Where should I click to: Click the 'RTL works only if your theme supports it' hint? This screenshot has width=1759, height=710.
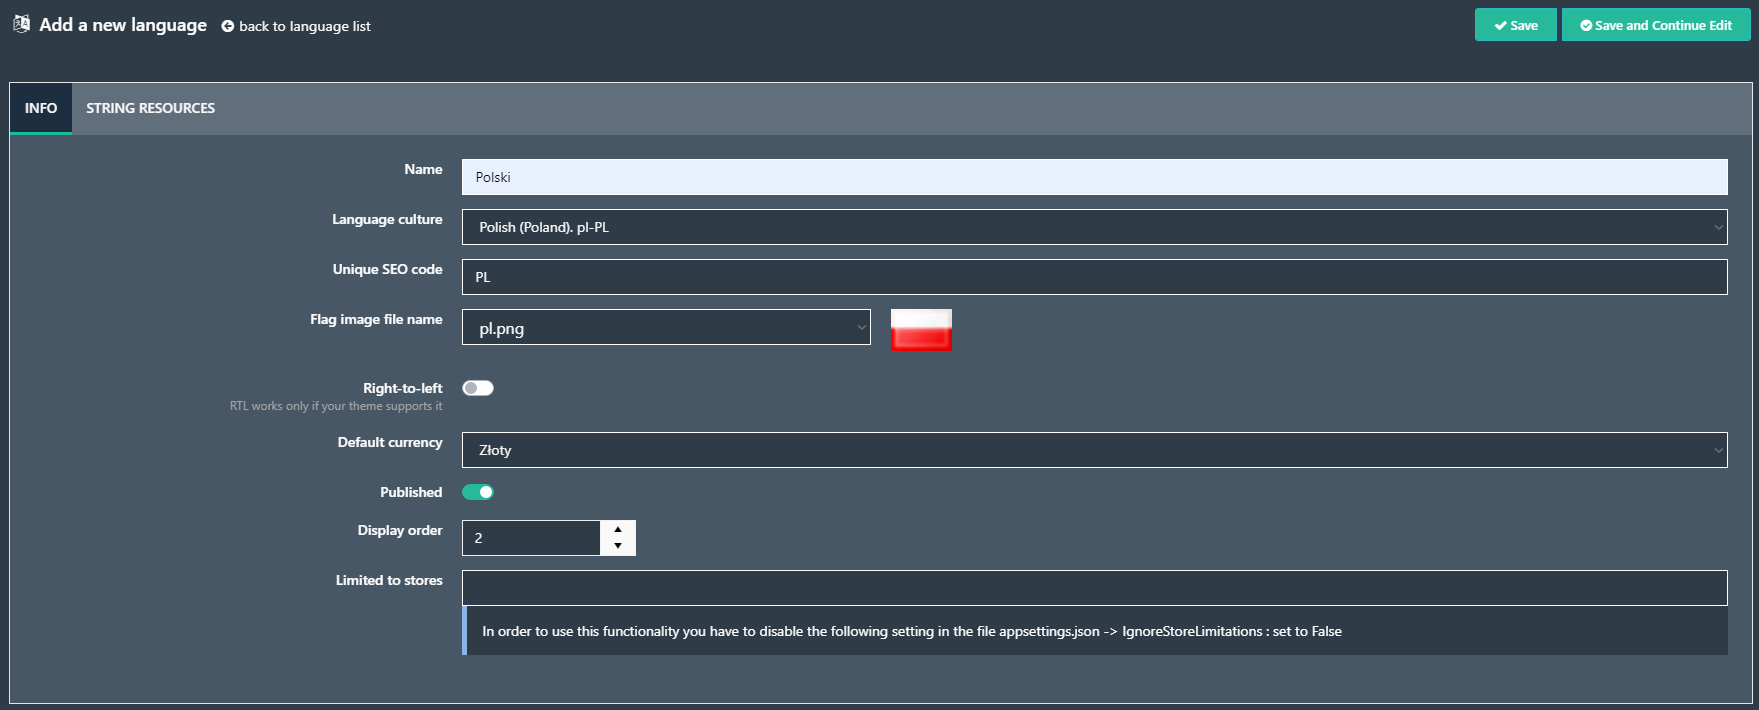(336, 406)
